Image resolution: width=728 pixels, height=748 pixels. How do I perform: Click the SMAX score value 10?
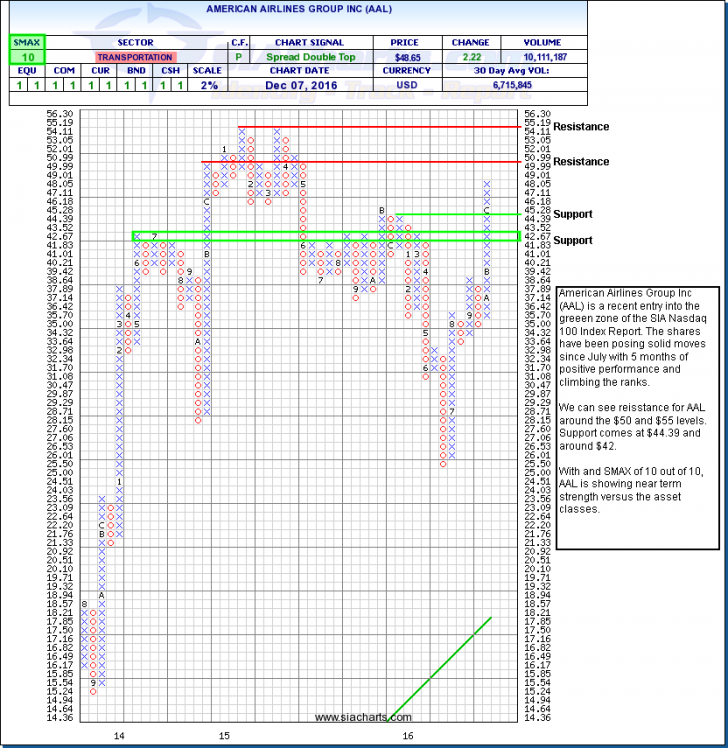[21, 58]
